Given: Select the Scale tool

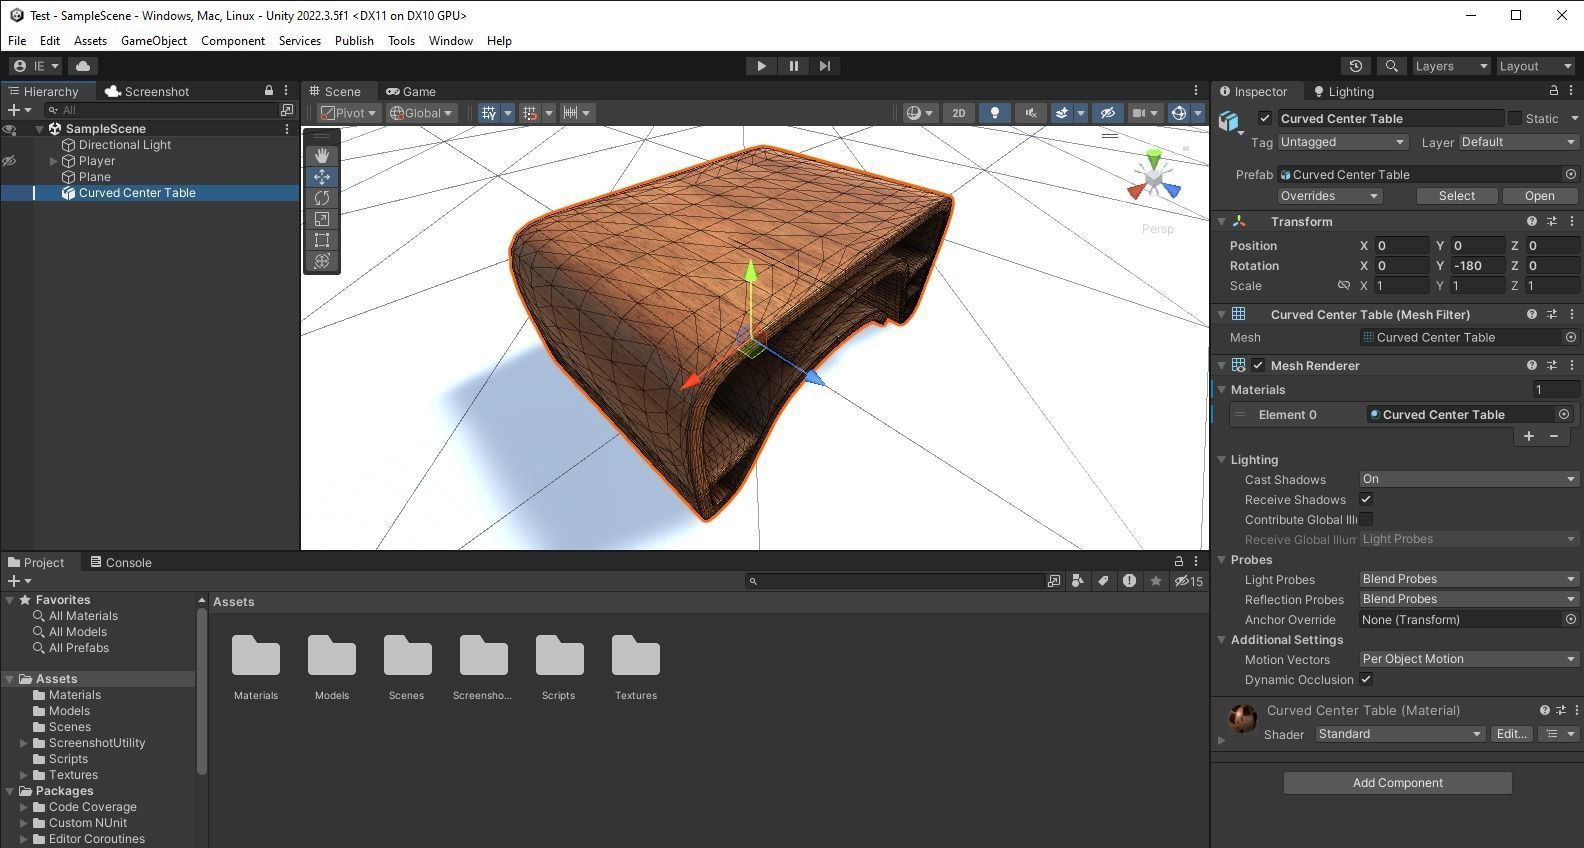Looking at the screenshot, I should click(x=322, y=218).
